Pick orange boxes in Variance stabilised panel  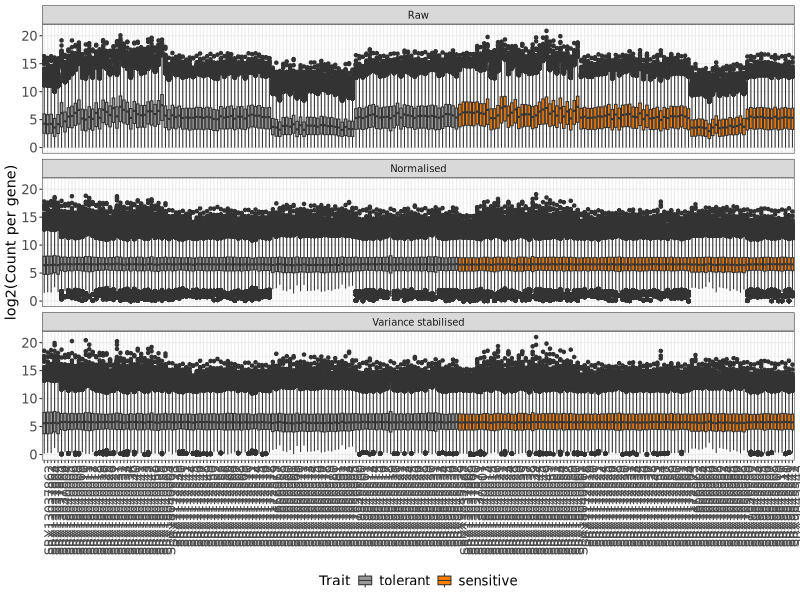click(x=620, y=421)
